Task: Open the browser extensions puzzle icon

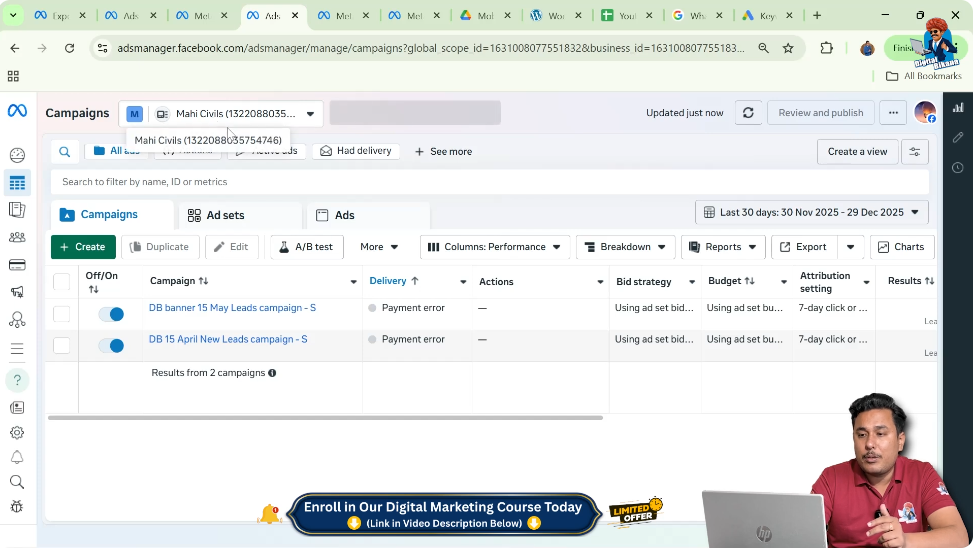Action: click(x=827, y=48)
